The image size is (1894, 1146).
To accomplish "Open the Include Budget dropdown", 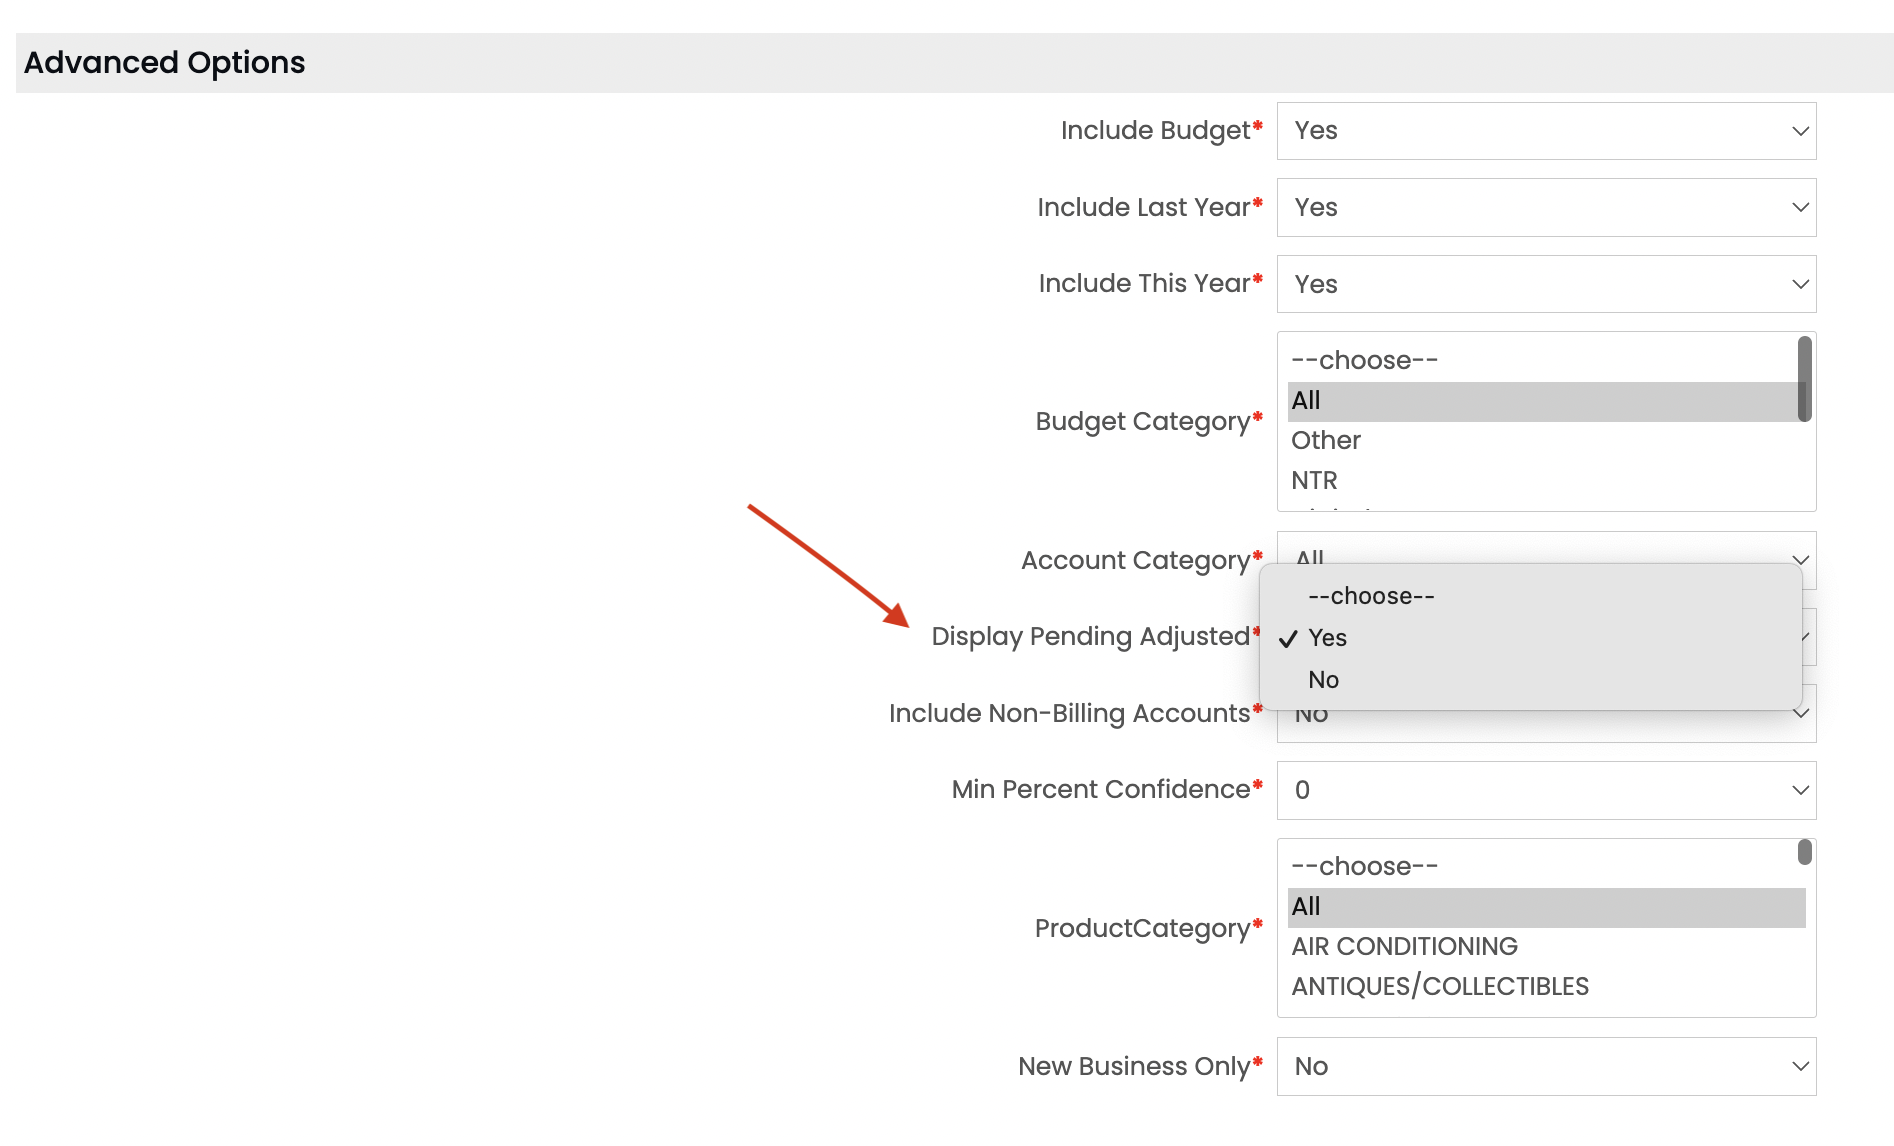I will point(1546,131).
